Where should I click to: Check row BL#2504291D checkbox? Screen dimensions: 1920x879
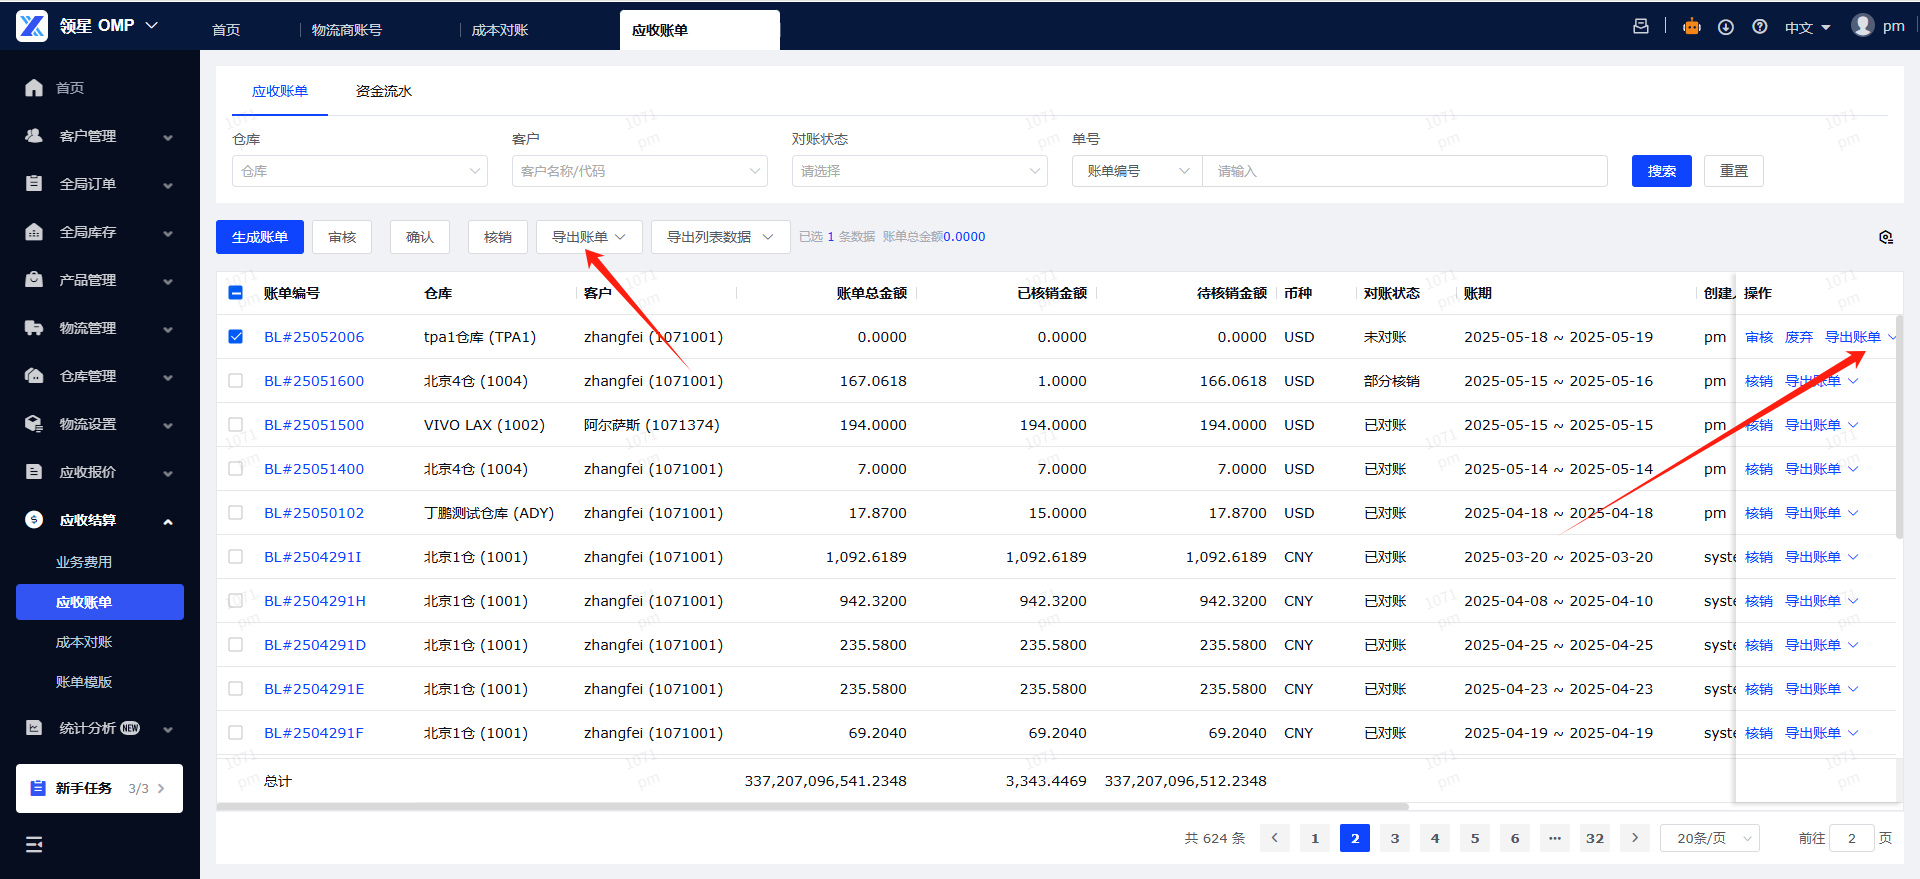[x=236, y=645]
